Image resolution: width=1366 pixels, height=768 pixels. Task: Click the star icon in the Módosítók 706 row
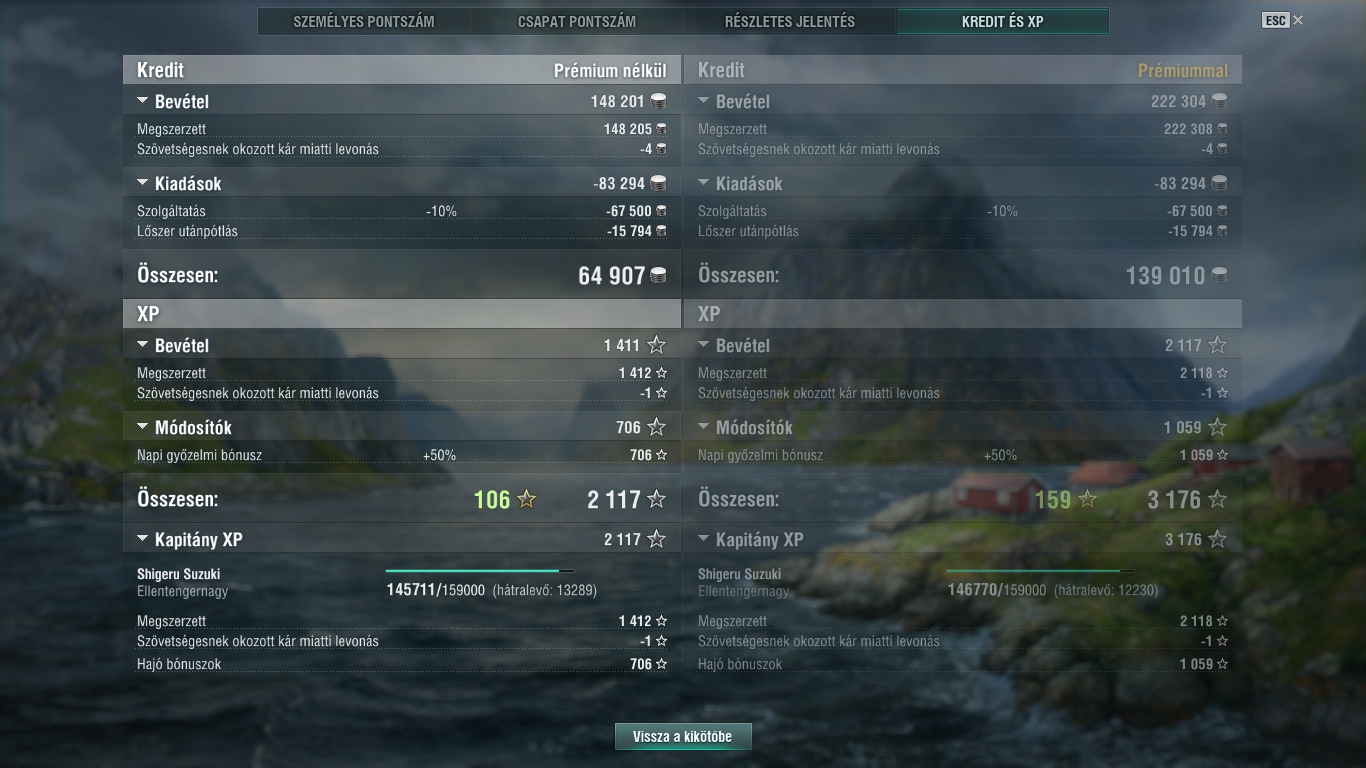[656, 427]
